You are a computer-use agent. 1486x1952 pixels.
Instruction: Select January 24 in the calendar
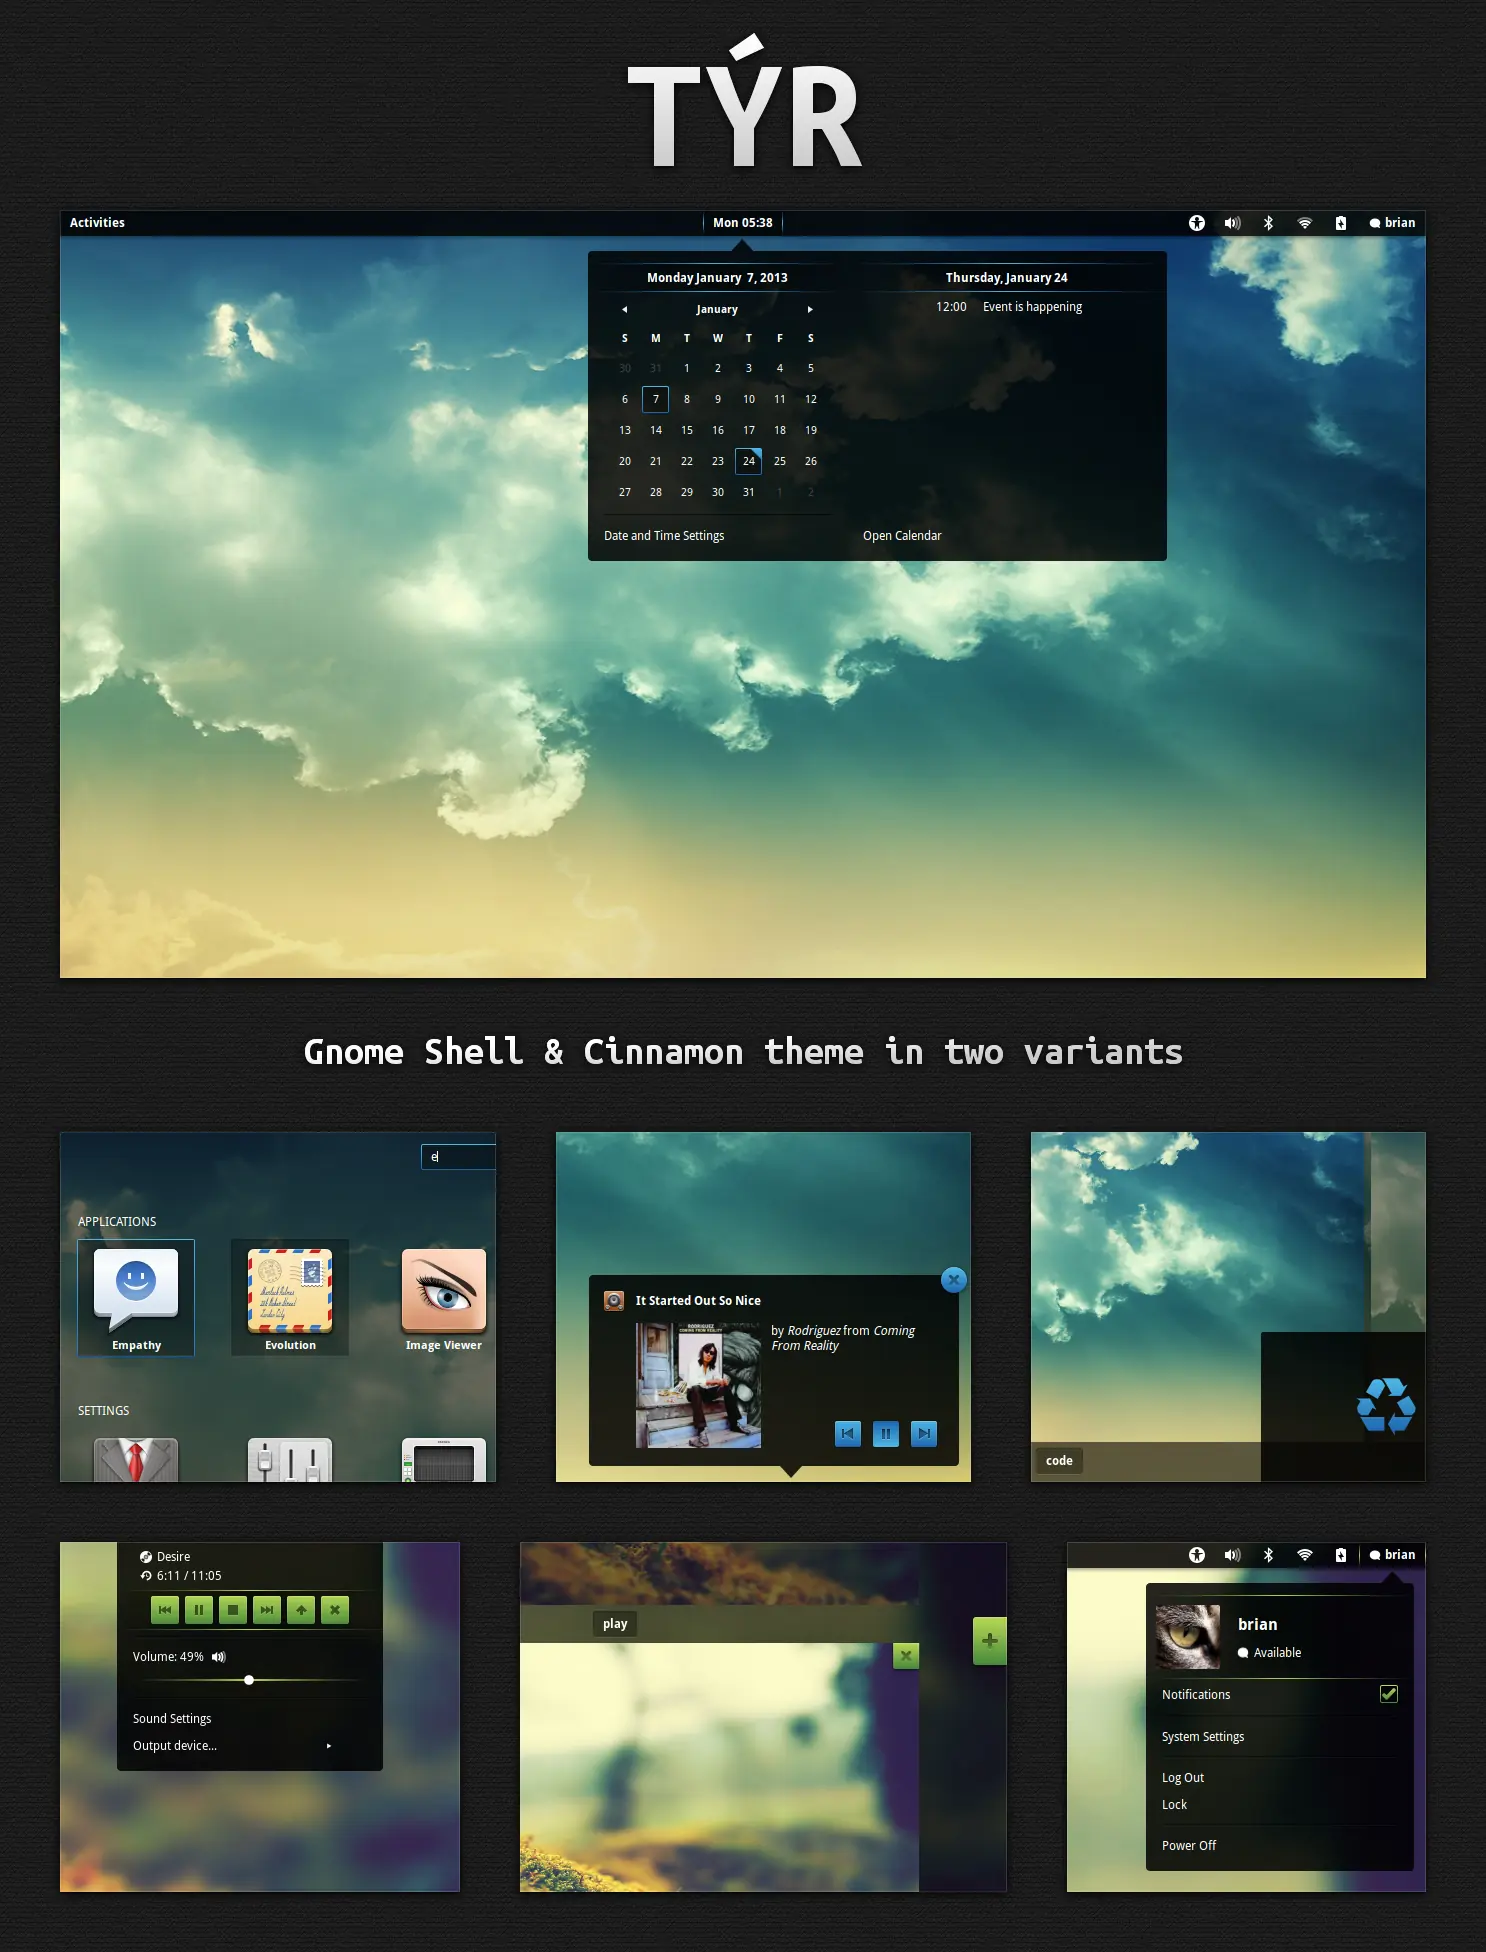748,461
